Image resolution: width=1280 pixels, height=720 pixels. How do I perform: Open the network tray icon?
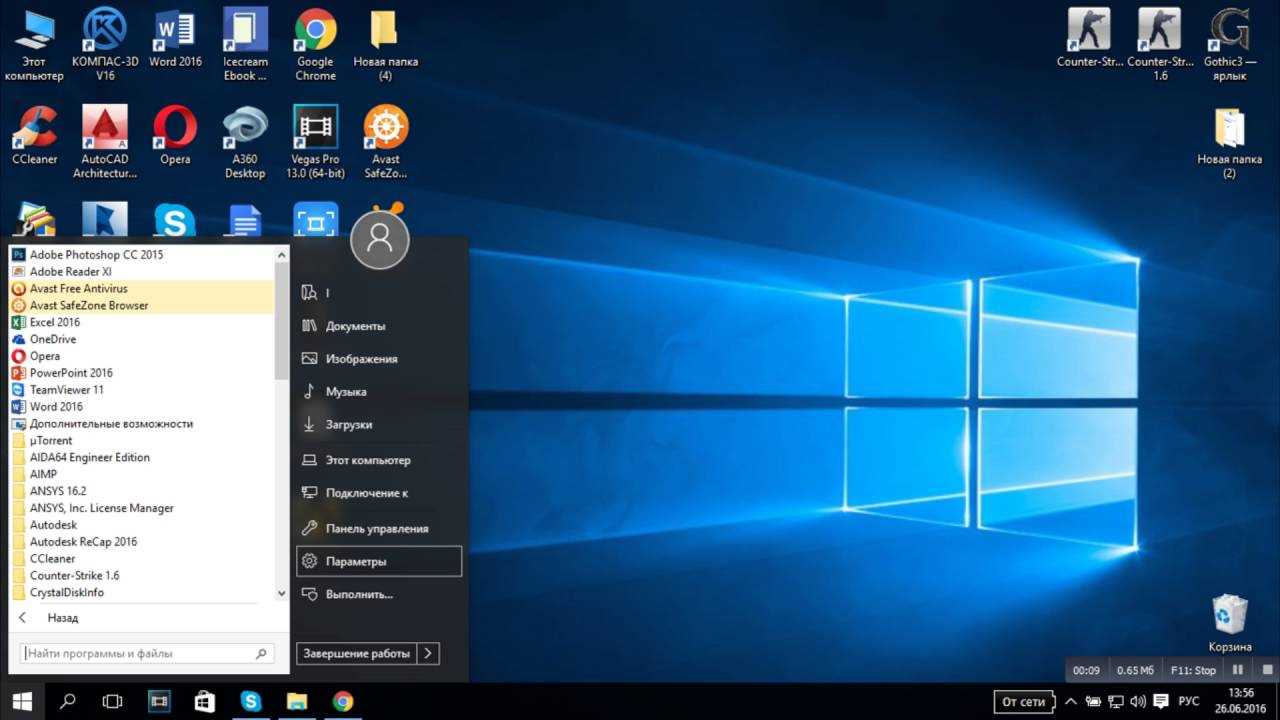pos(1116,701)
